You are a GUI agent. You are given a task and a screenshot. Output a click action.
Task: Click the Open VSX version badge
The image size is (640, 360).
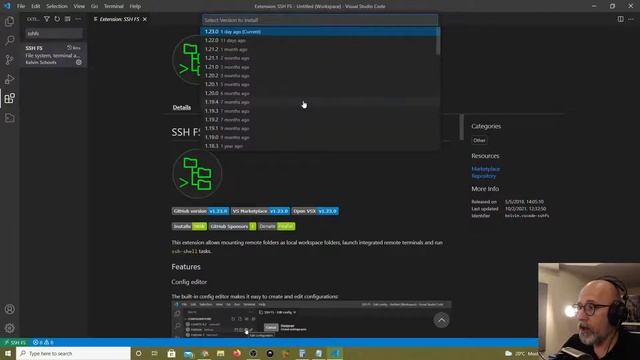pos(315,211)
